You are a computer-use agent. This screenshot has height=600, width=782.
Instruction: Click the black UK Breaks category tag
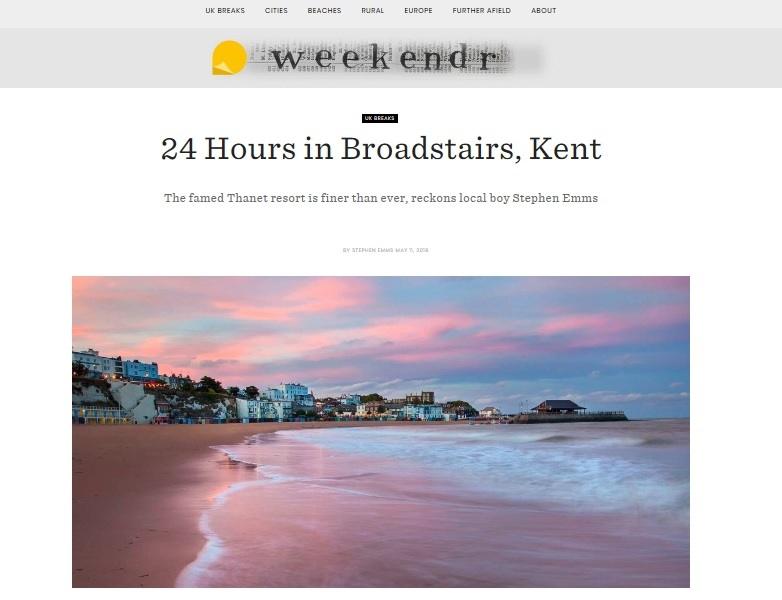coord(380,118)
